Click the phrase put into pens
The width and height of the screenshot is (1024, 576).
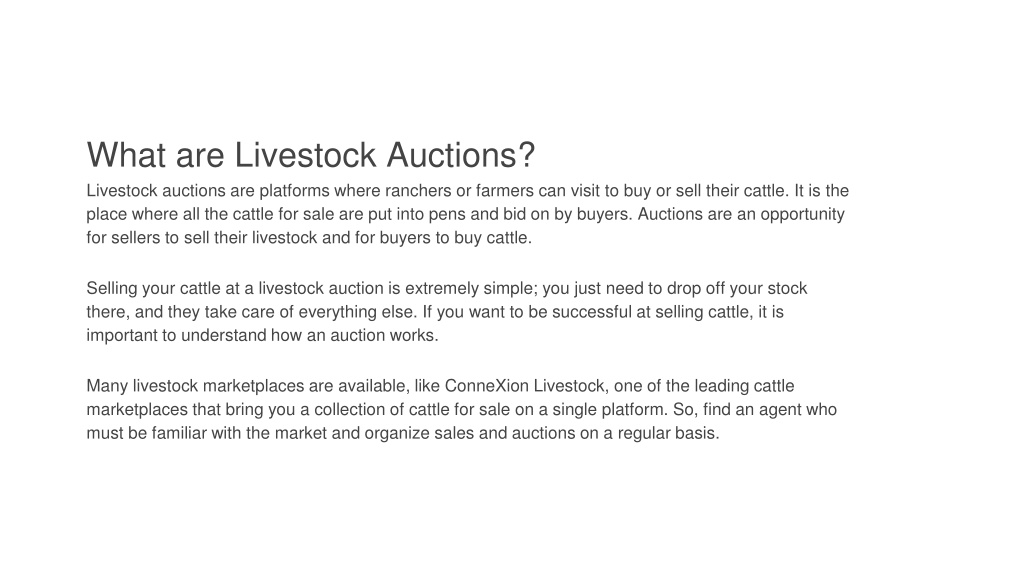[x=417, y=214]
